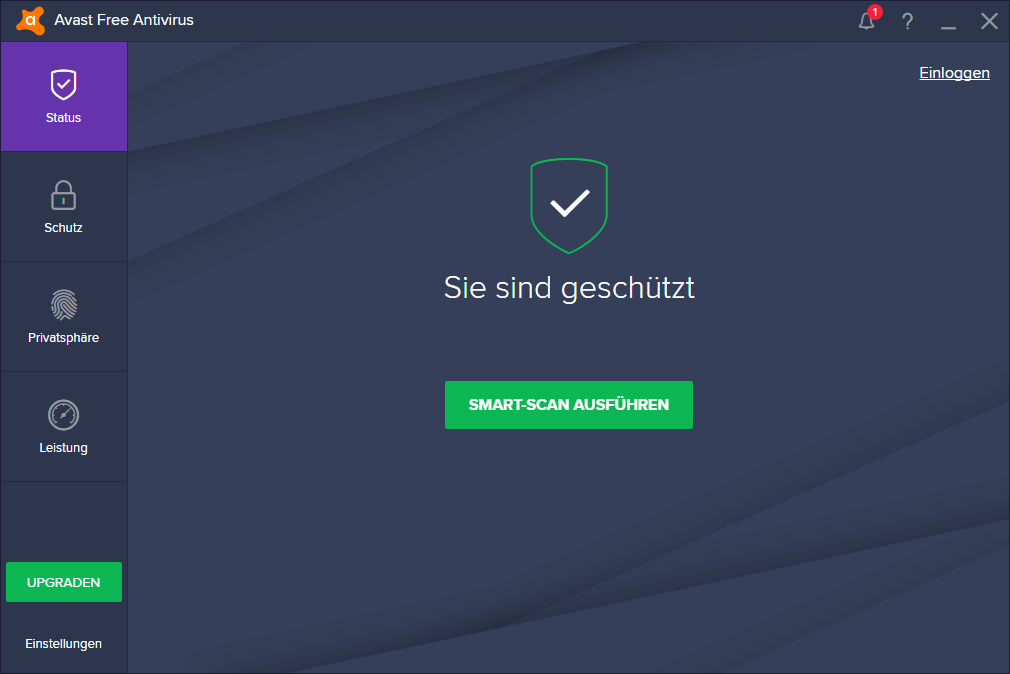
Task: Select the Status shield icon in sidebar
Action: coord(64,84)
